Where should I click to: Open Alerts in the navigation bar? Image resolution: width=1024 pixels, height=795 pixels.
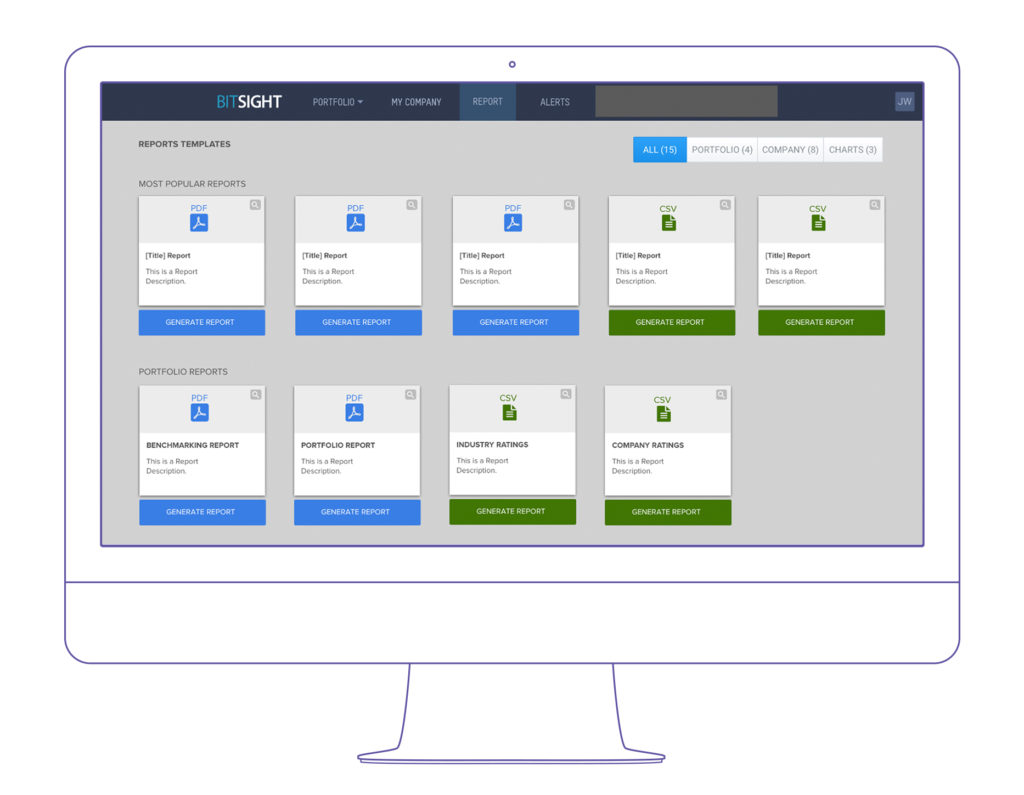pyautogui.click(x=555, y=102)
